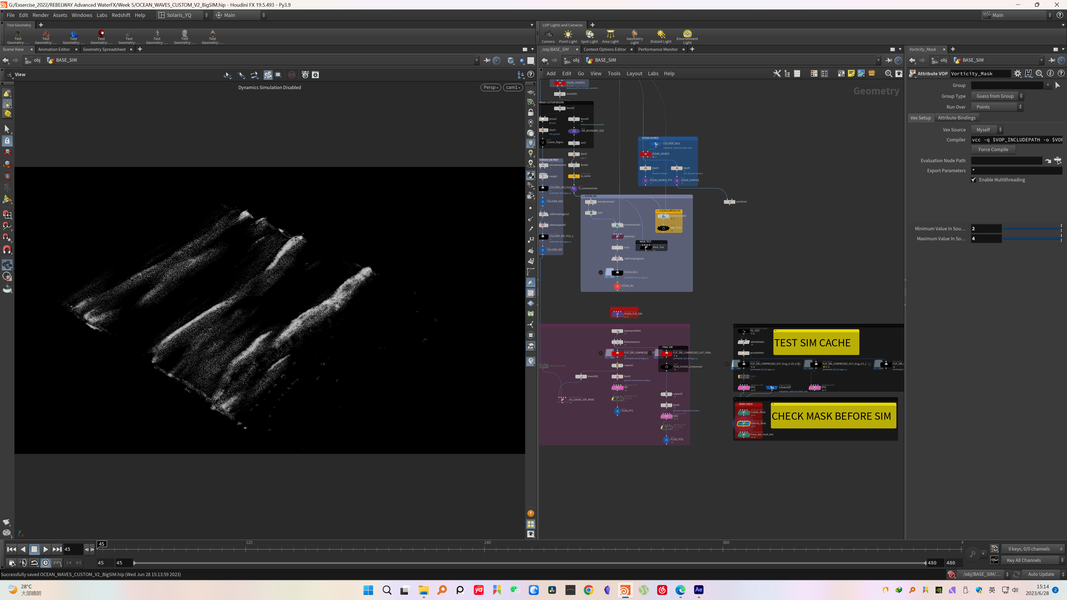This screenshot has width=1067, height=600.
Task: Open the Main radial menu dropdown
Action: (x=239, y=15)
